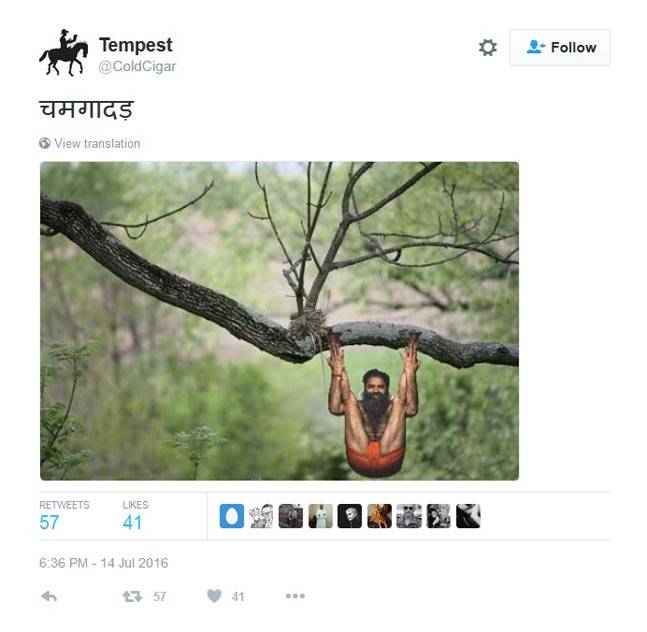Click the Follow button

[x=560, y=47]
